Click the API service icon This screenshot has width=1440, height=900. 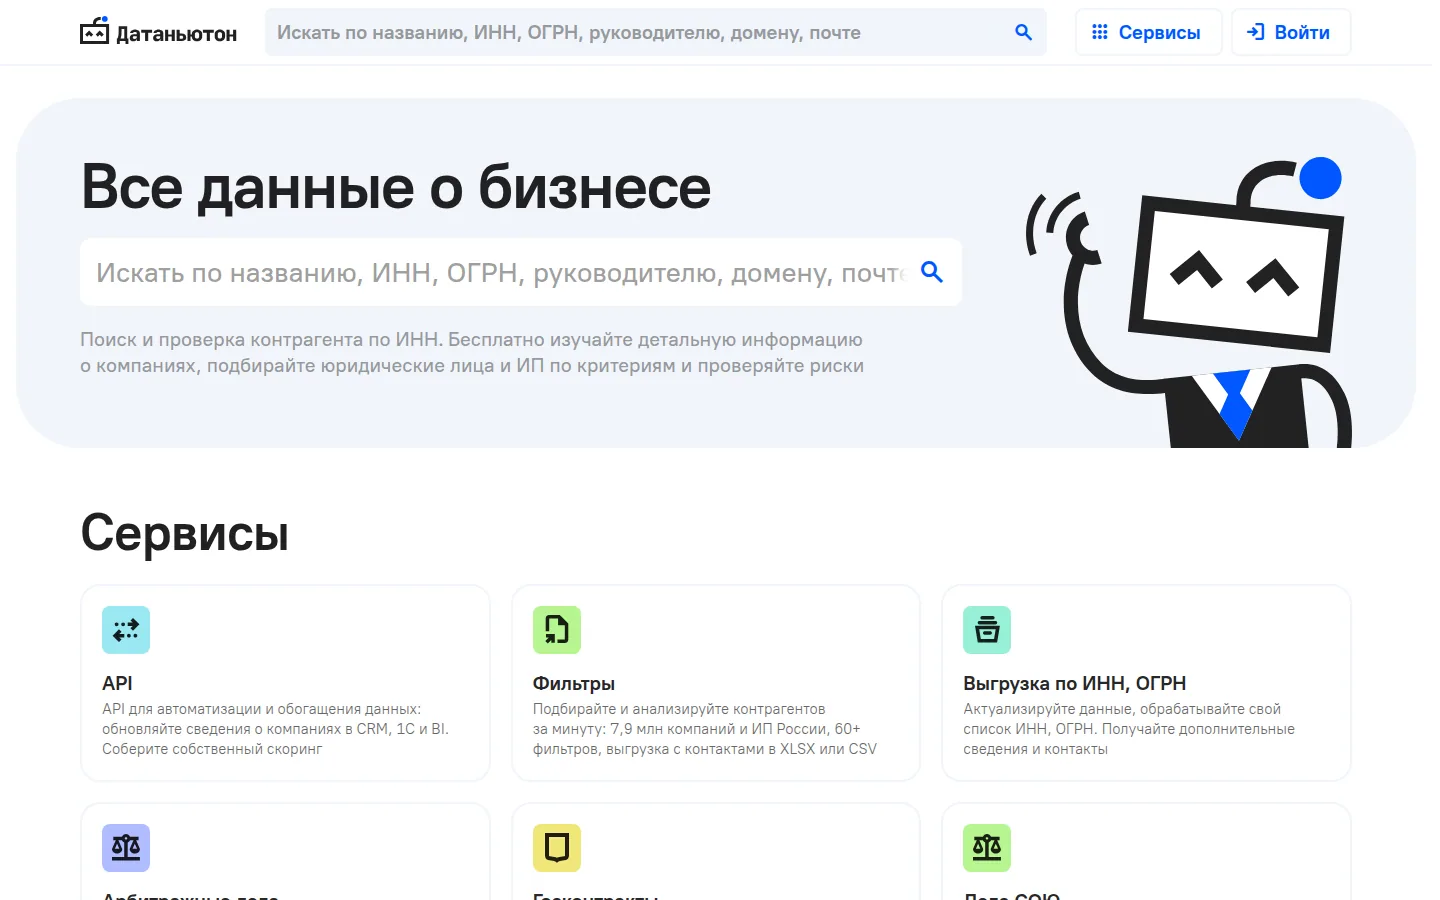click(126, 630)
